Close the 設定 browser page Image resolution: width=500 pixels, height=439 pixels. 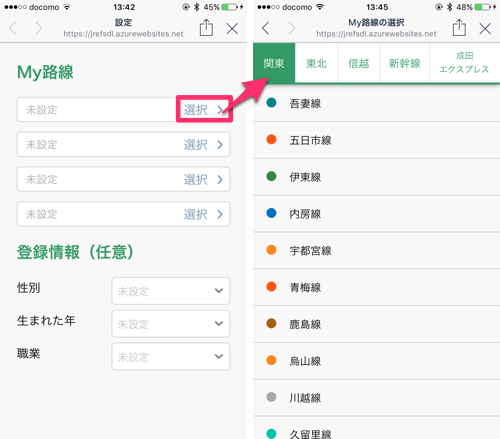[232, 29]
